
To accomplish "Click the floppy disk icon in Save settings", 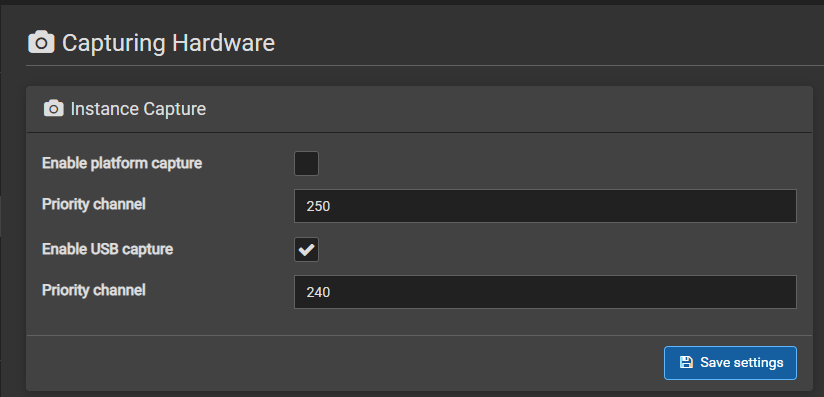I will pos(686,362).
